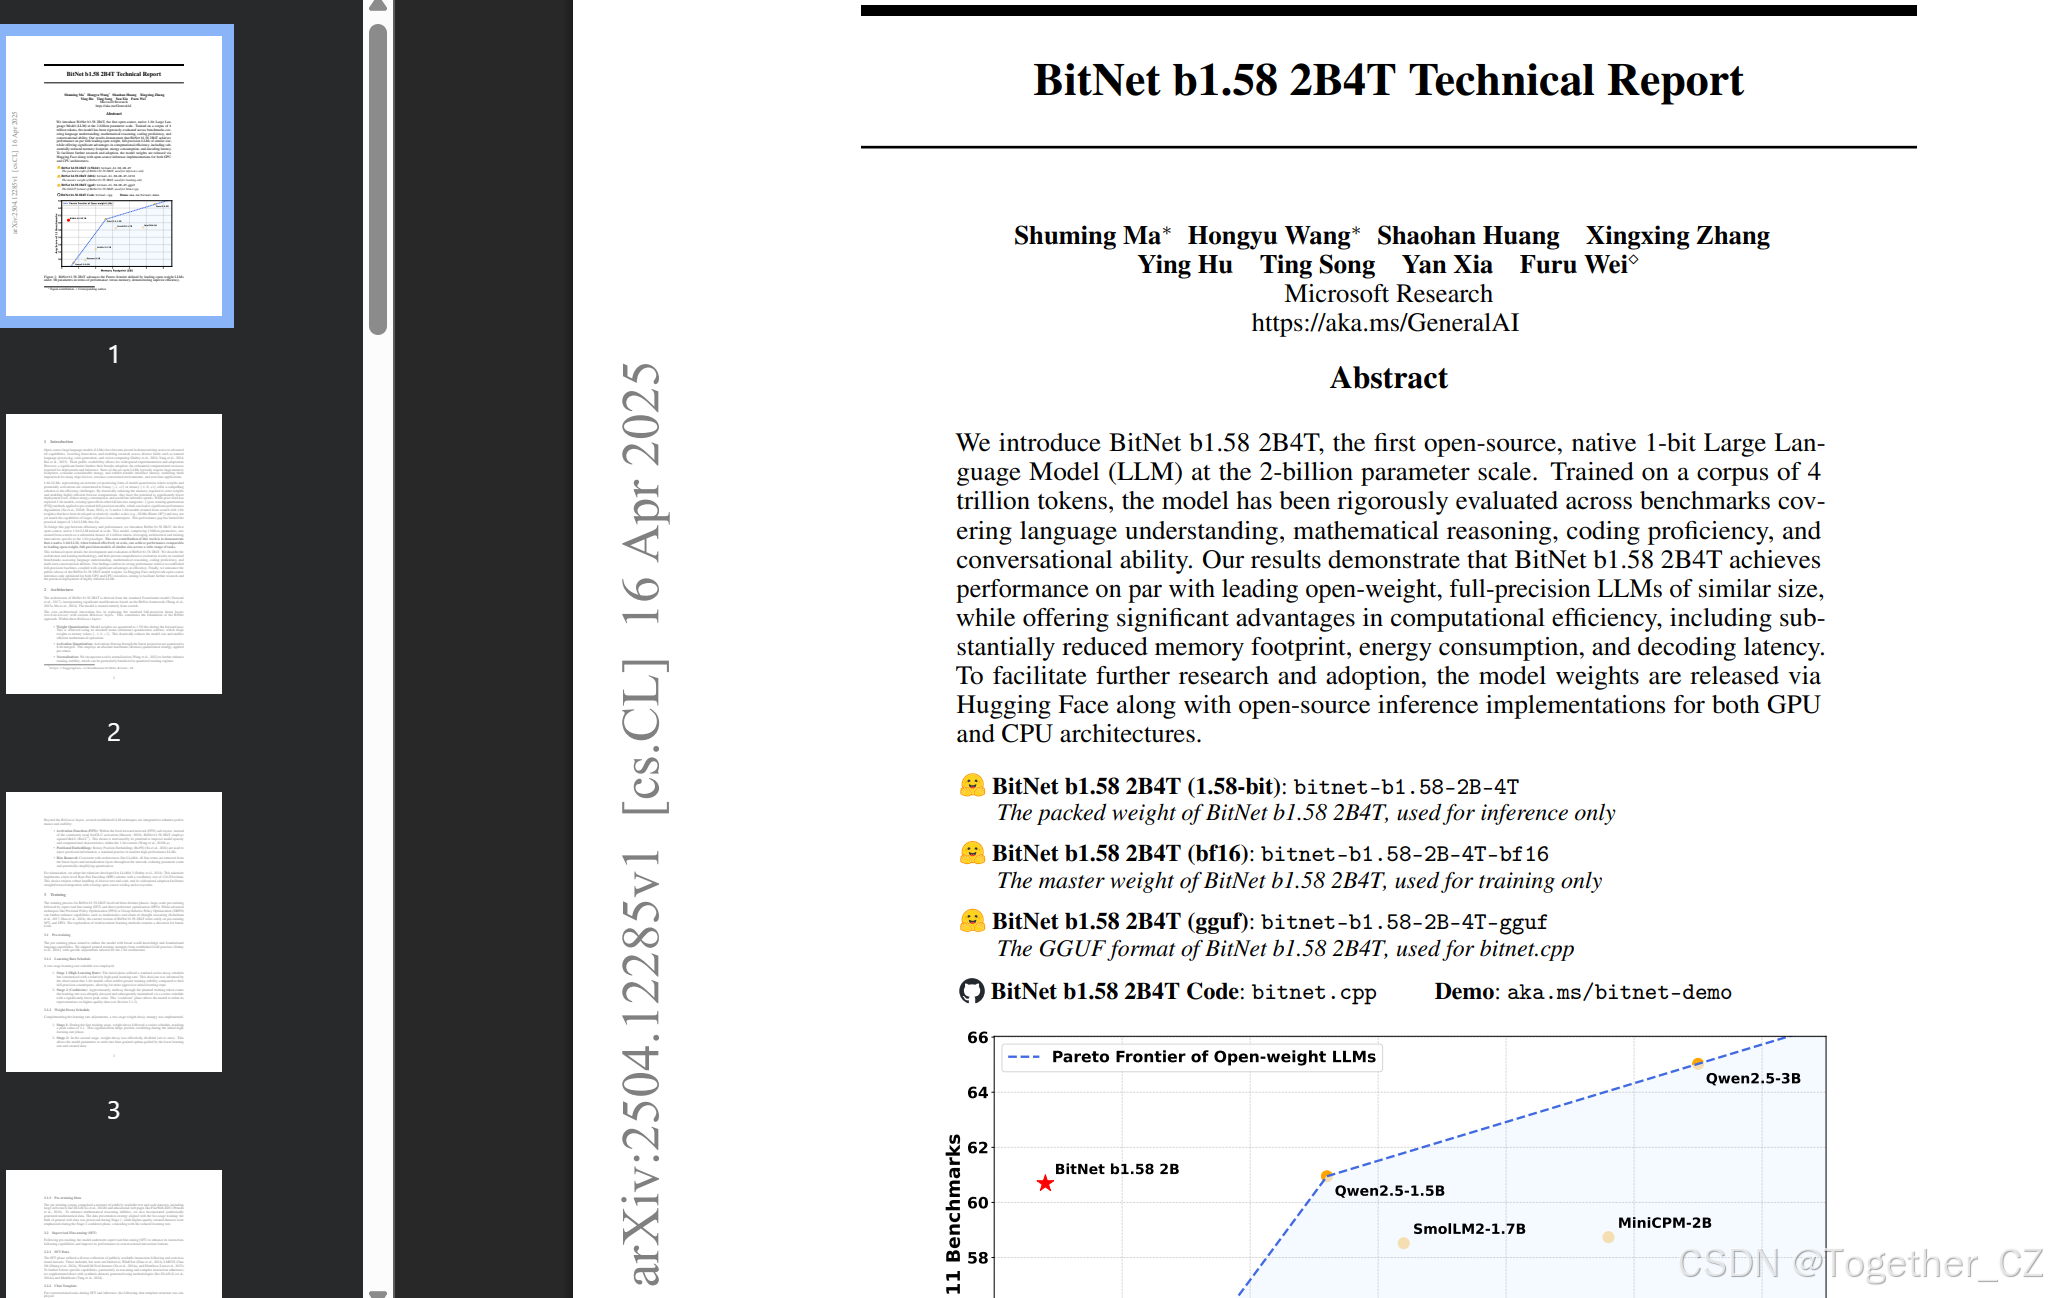The height and width of the screenshot is (1298, 2048).
Task: Click the Qwen2.5-3B data point on chart
Action: click(x=1697, y=1063)
